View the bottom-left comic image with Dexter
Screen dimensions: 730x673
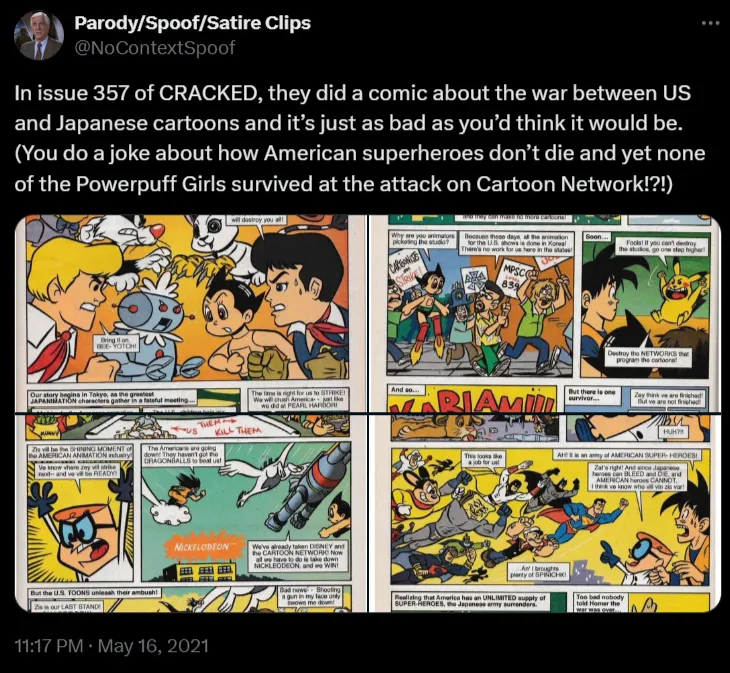tap(191, 513)
